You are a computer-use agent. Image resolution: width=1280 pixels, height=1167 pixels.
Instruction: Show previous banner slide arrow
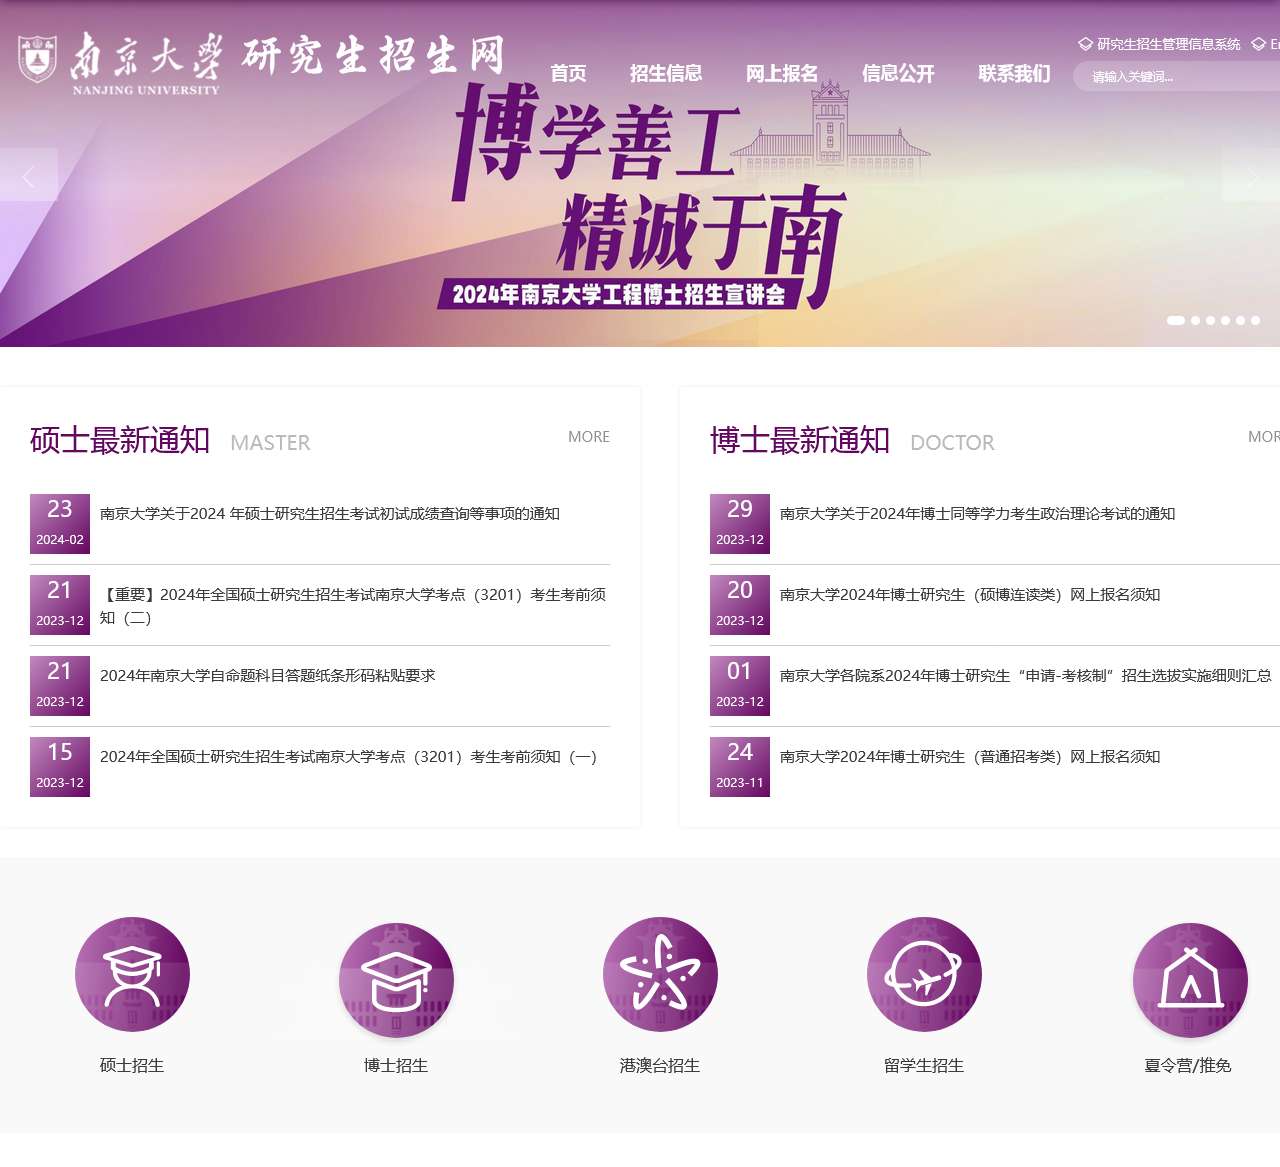28,175
